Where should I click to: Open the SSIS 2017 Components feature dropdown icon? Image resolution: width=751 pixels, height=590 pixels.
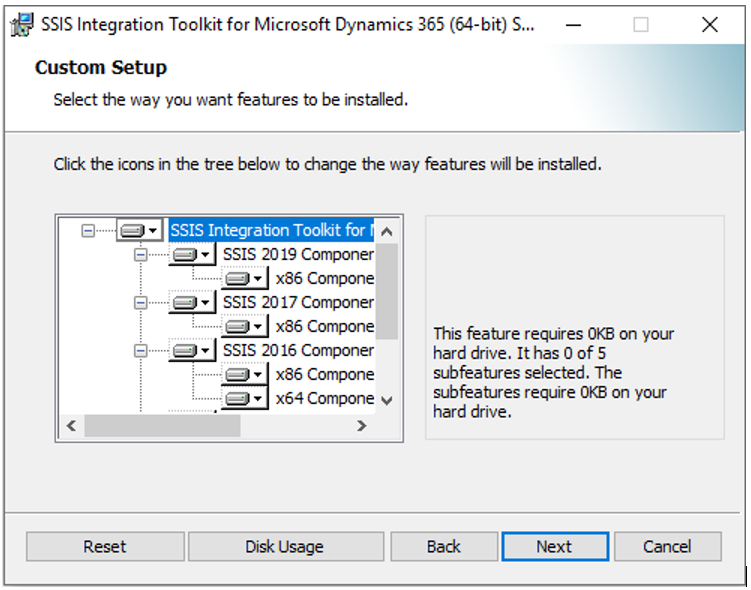point(192,303)
